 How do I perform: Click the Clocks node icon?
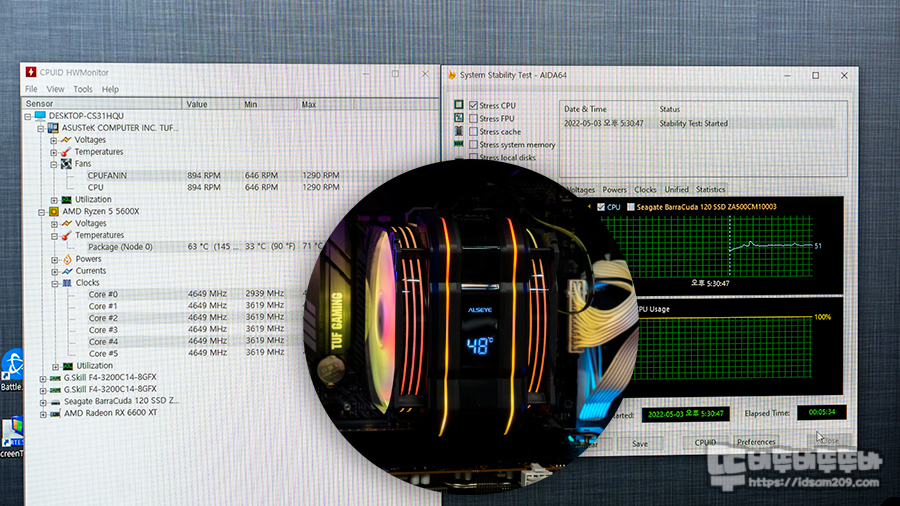(x=67, y=283)
